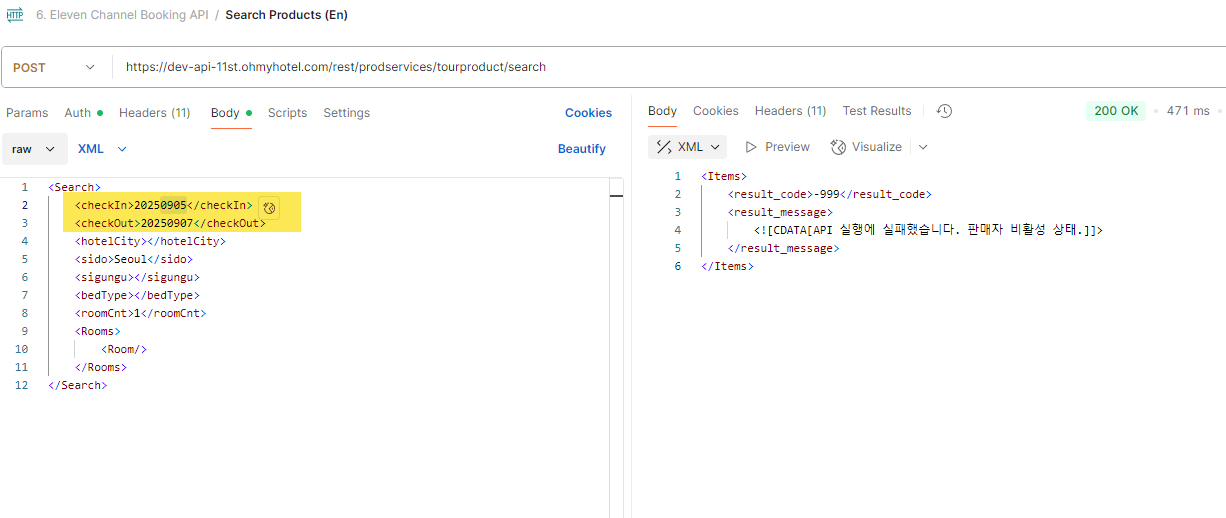
Task: Switch to the Test Results tab
Action: pyautogui.click(x=876, y=111)
